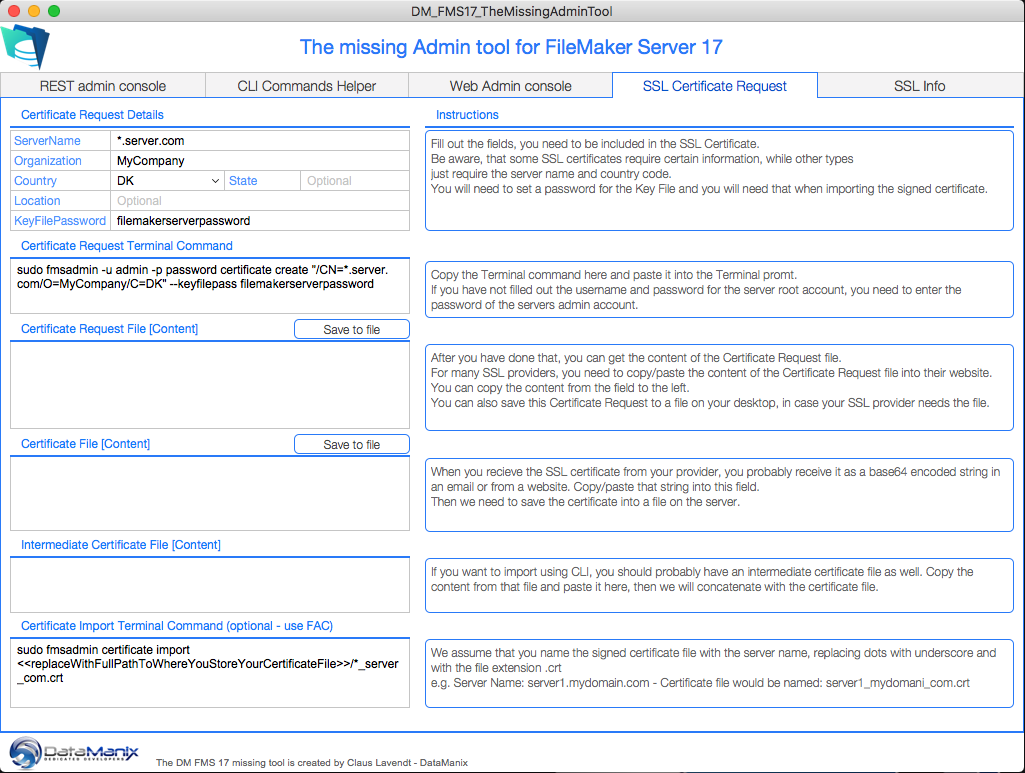Switch to the REST admin console tab
The height and width of the screenshot is (773, 1025).
click(x=103, y=86)
